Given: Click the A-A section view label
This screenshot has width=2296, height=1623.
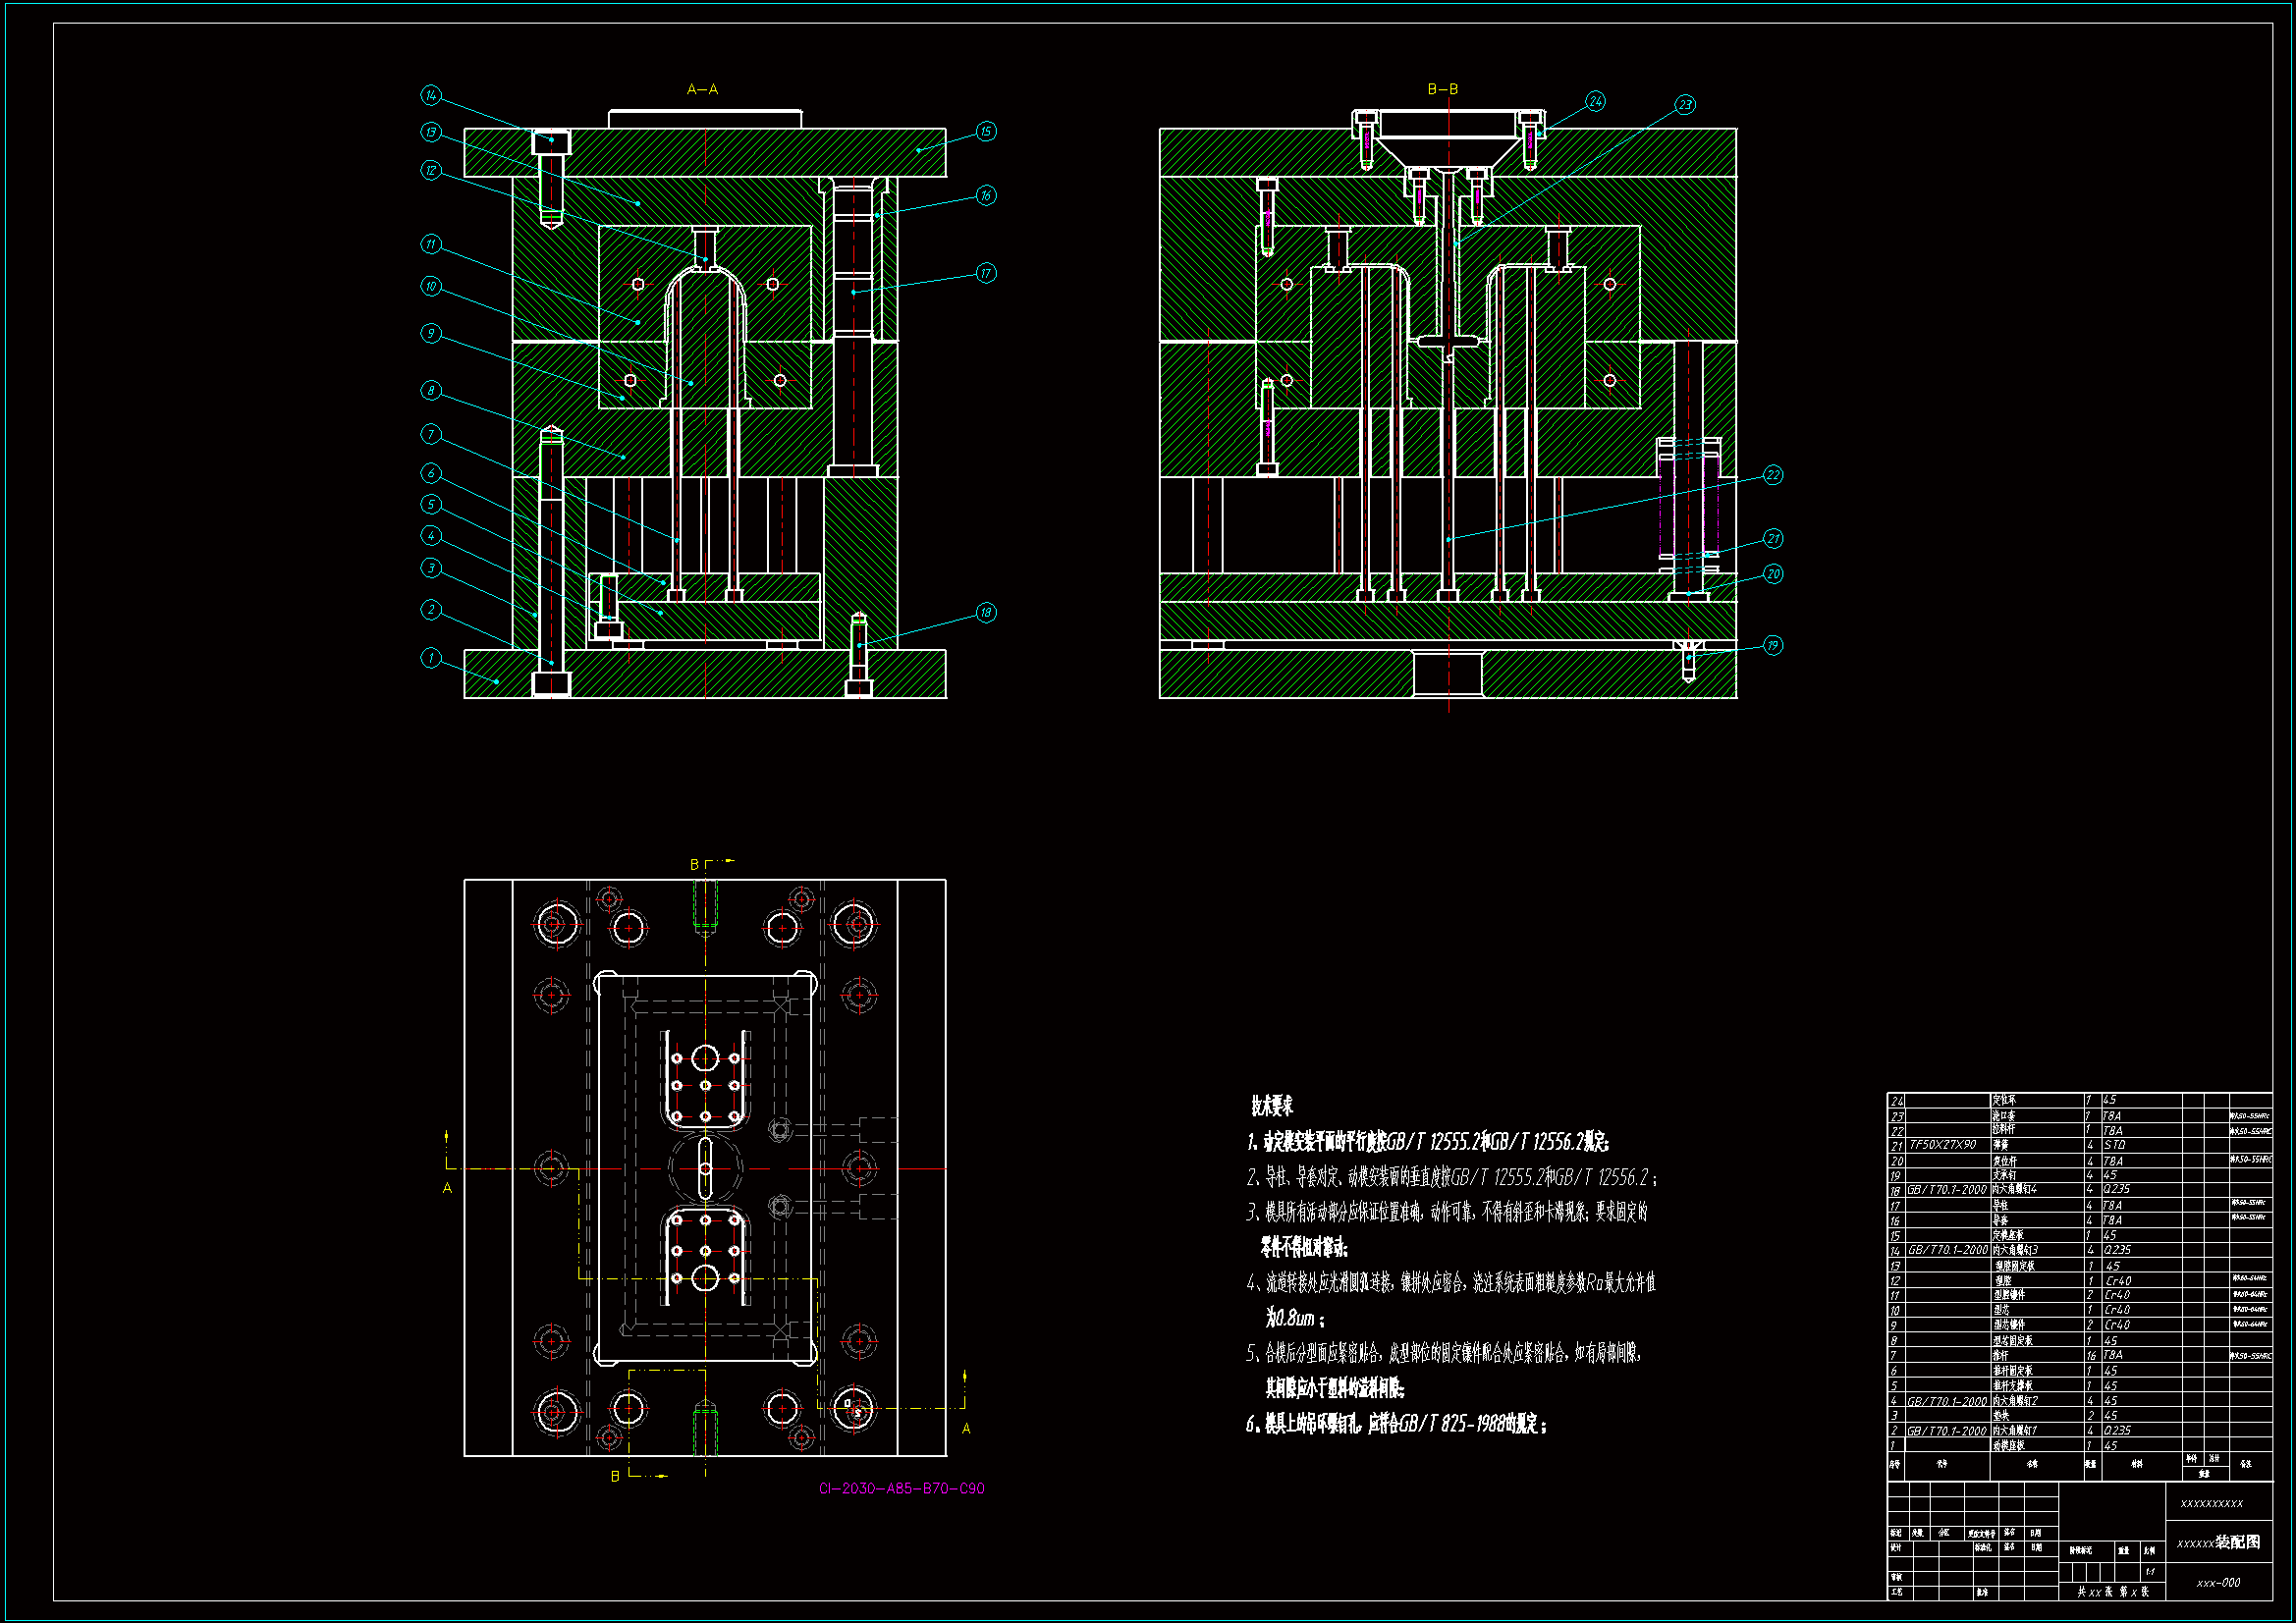Looking at the screenshot, I should click(702, 89).
